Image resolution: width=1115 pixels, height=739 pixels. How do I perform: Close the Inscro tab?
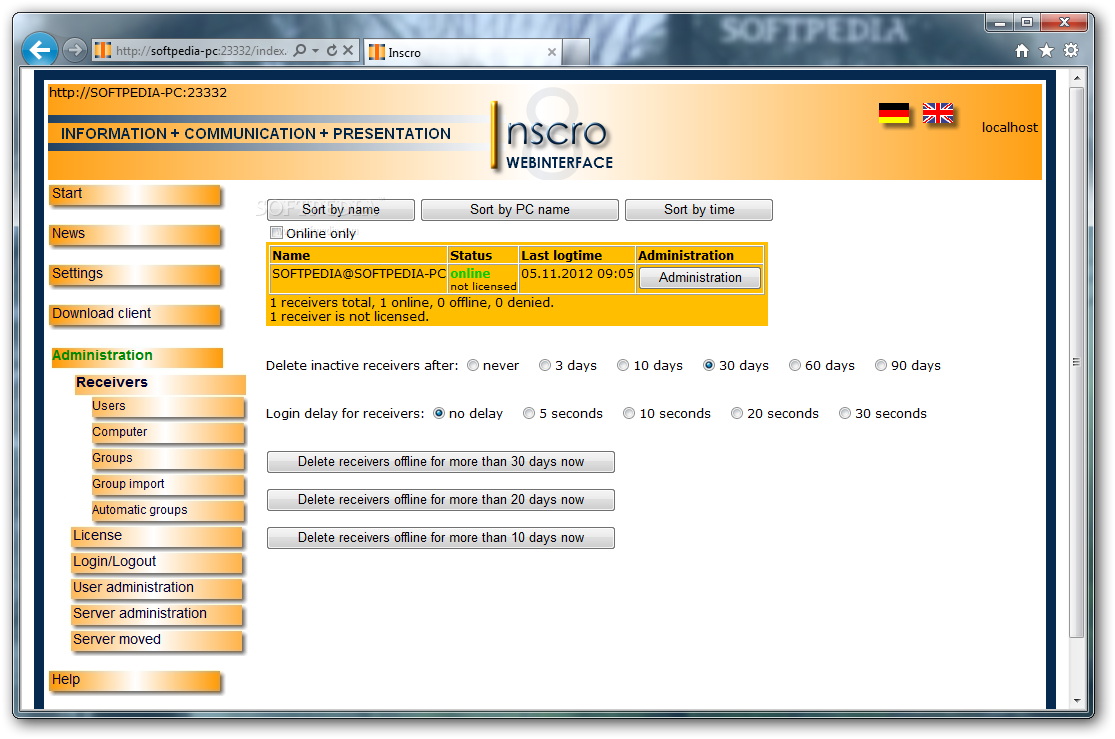pos(552,52)
